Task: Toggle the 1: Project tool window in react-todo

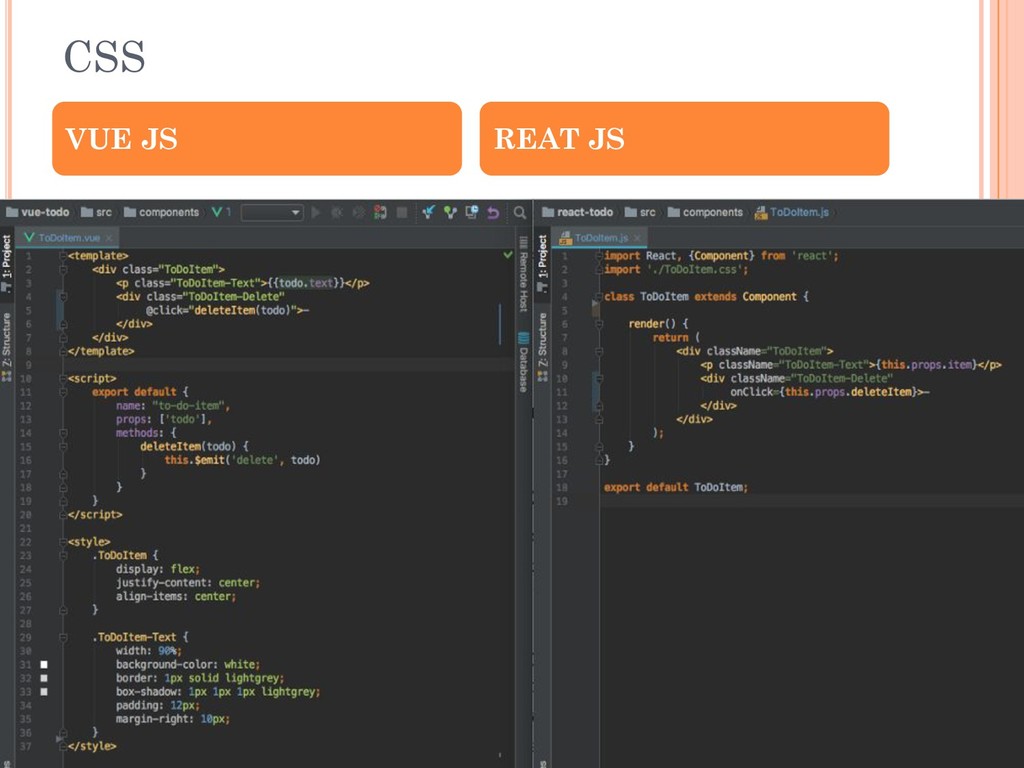Action: [x=543, y=263]
